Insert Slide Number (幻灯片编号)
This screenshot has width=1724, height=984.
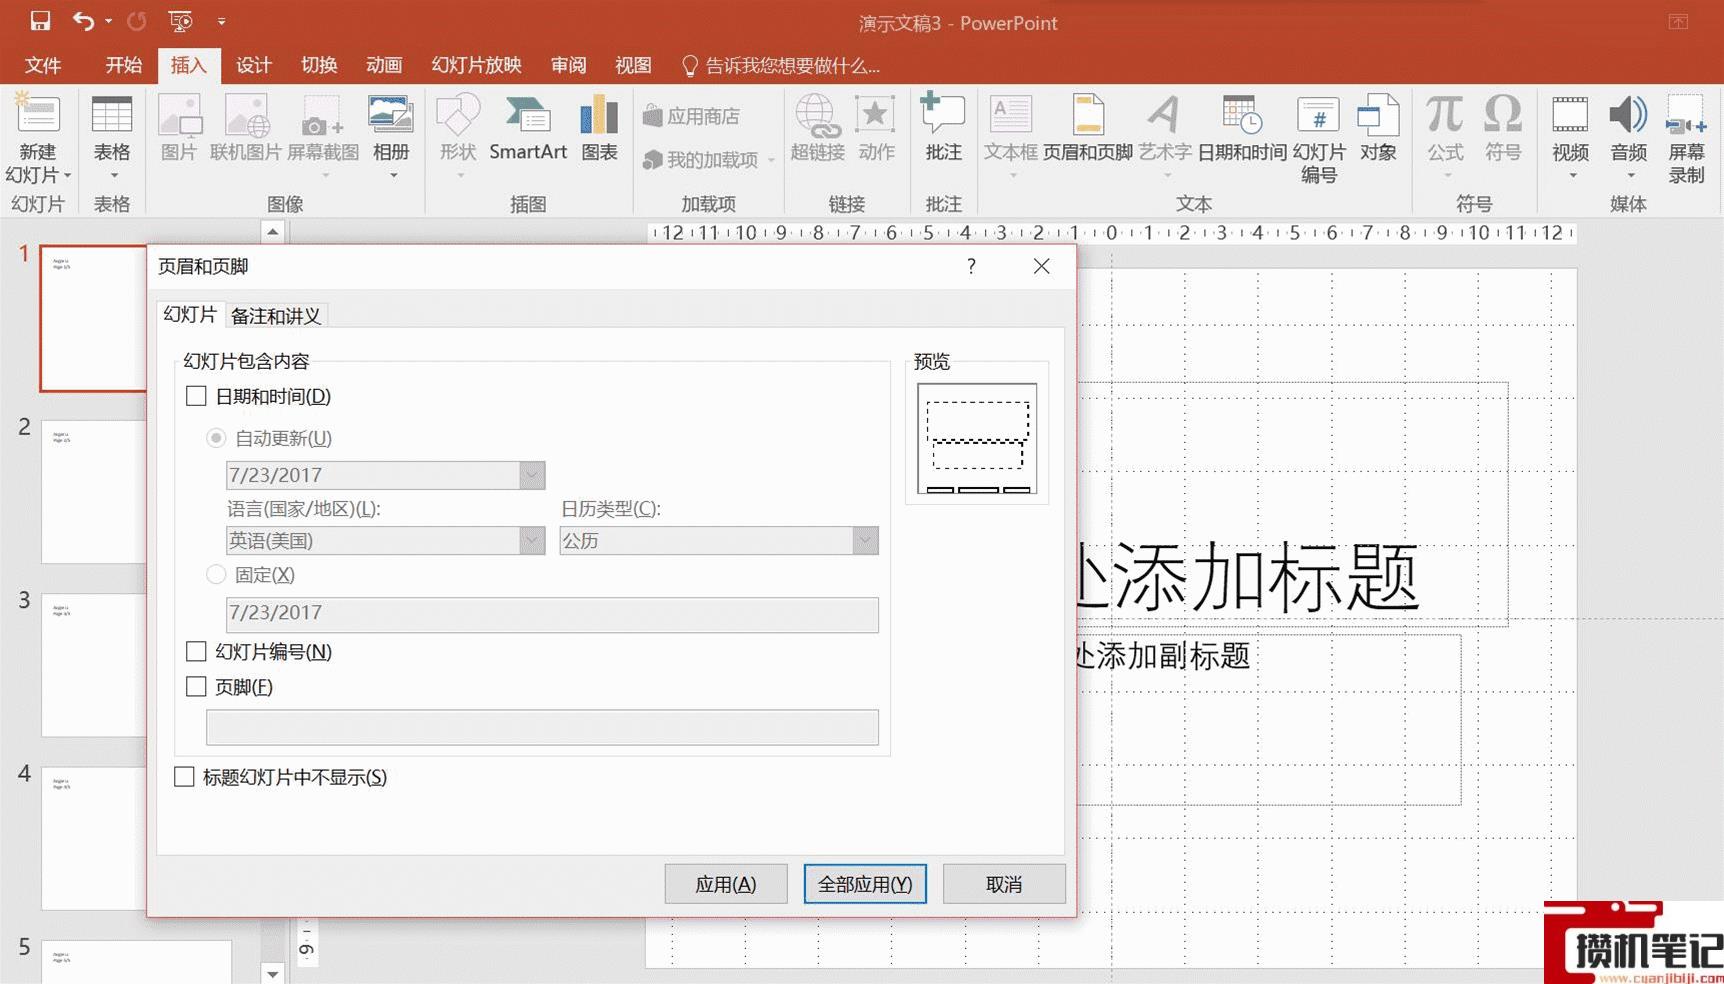point(1319,140)
